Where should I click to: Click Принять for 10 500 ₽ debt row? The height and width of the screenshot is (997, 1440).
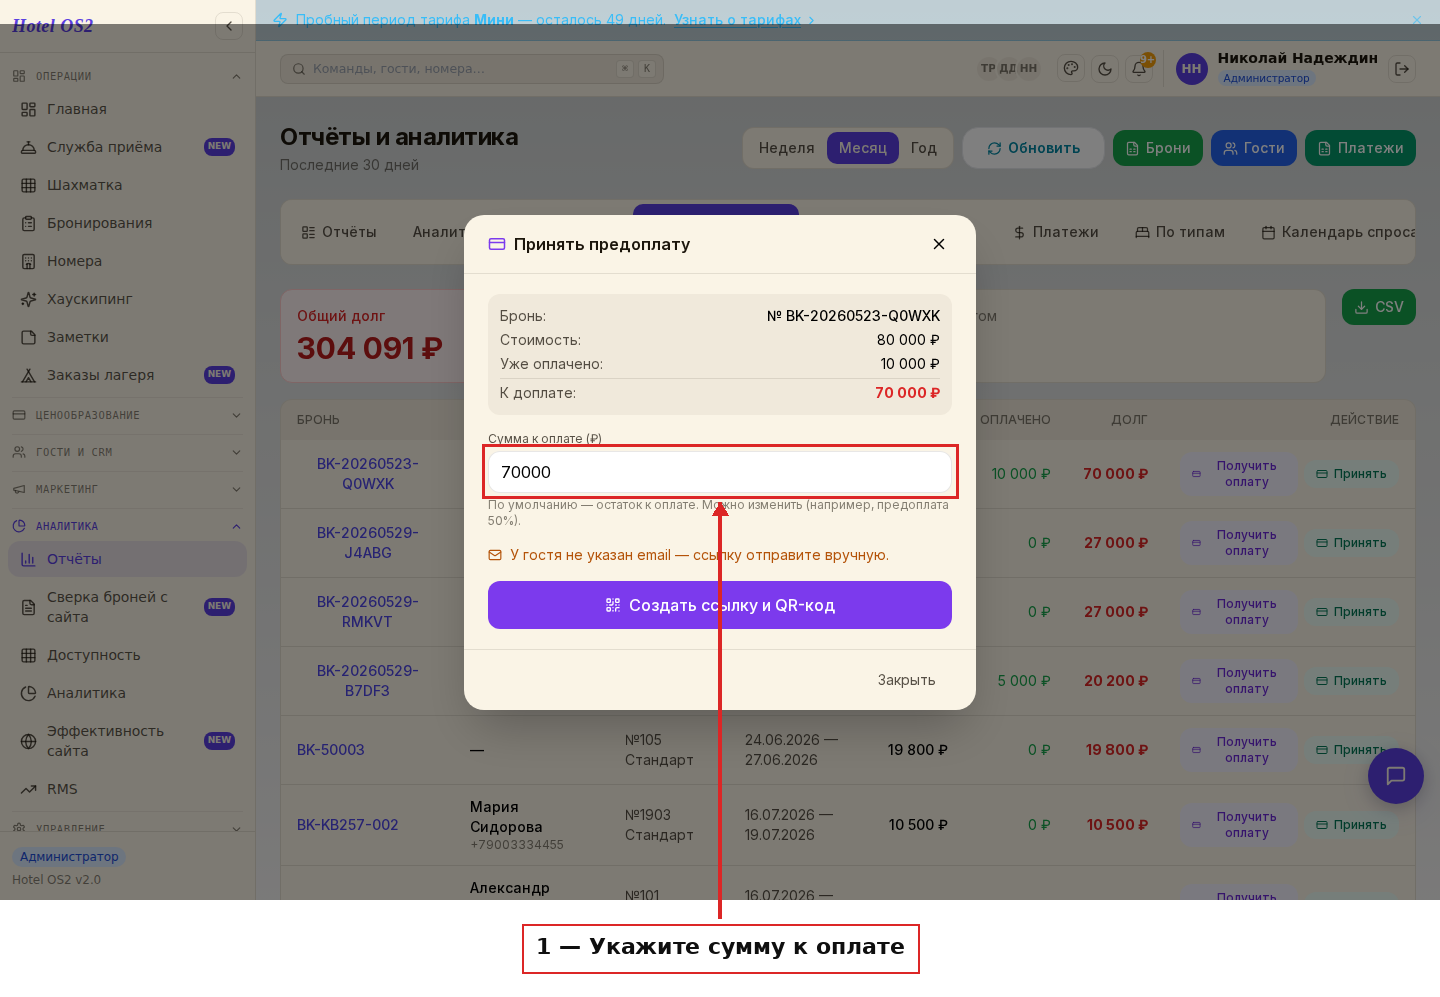[1351, 825]
